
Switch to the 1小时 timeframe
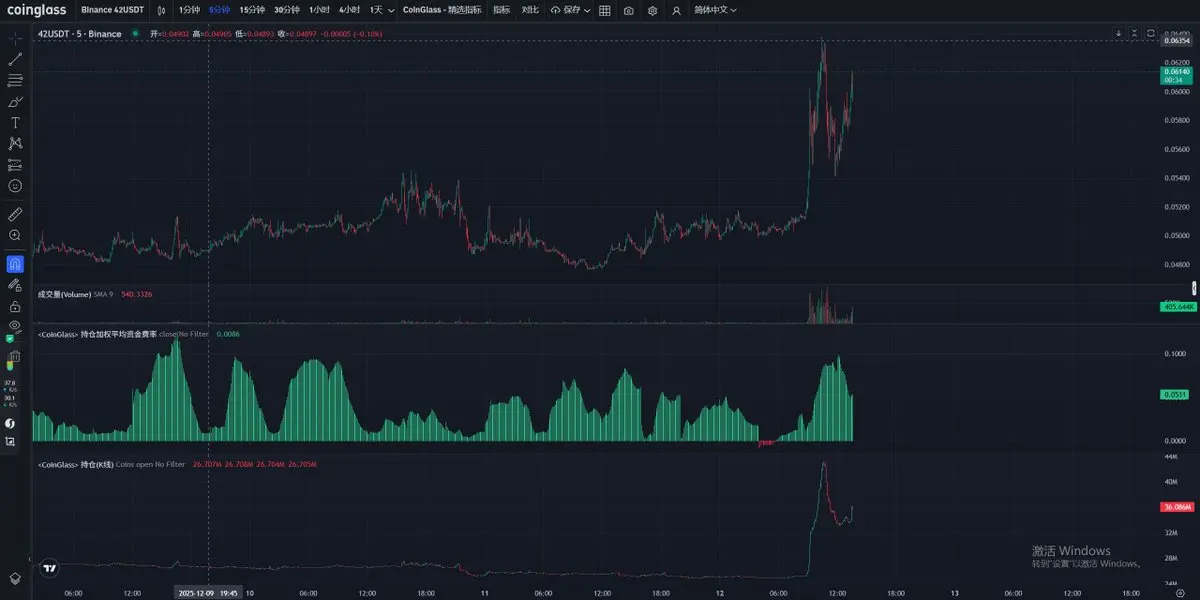coord(319,10)
